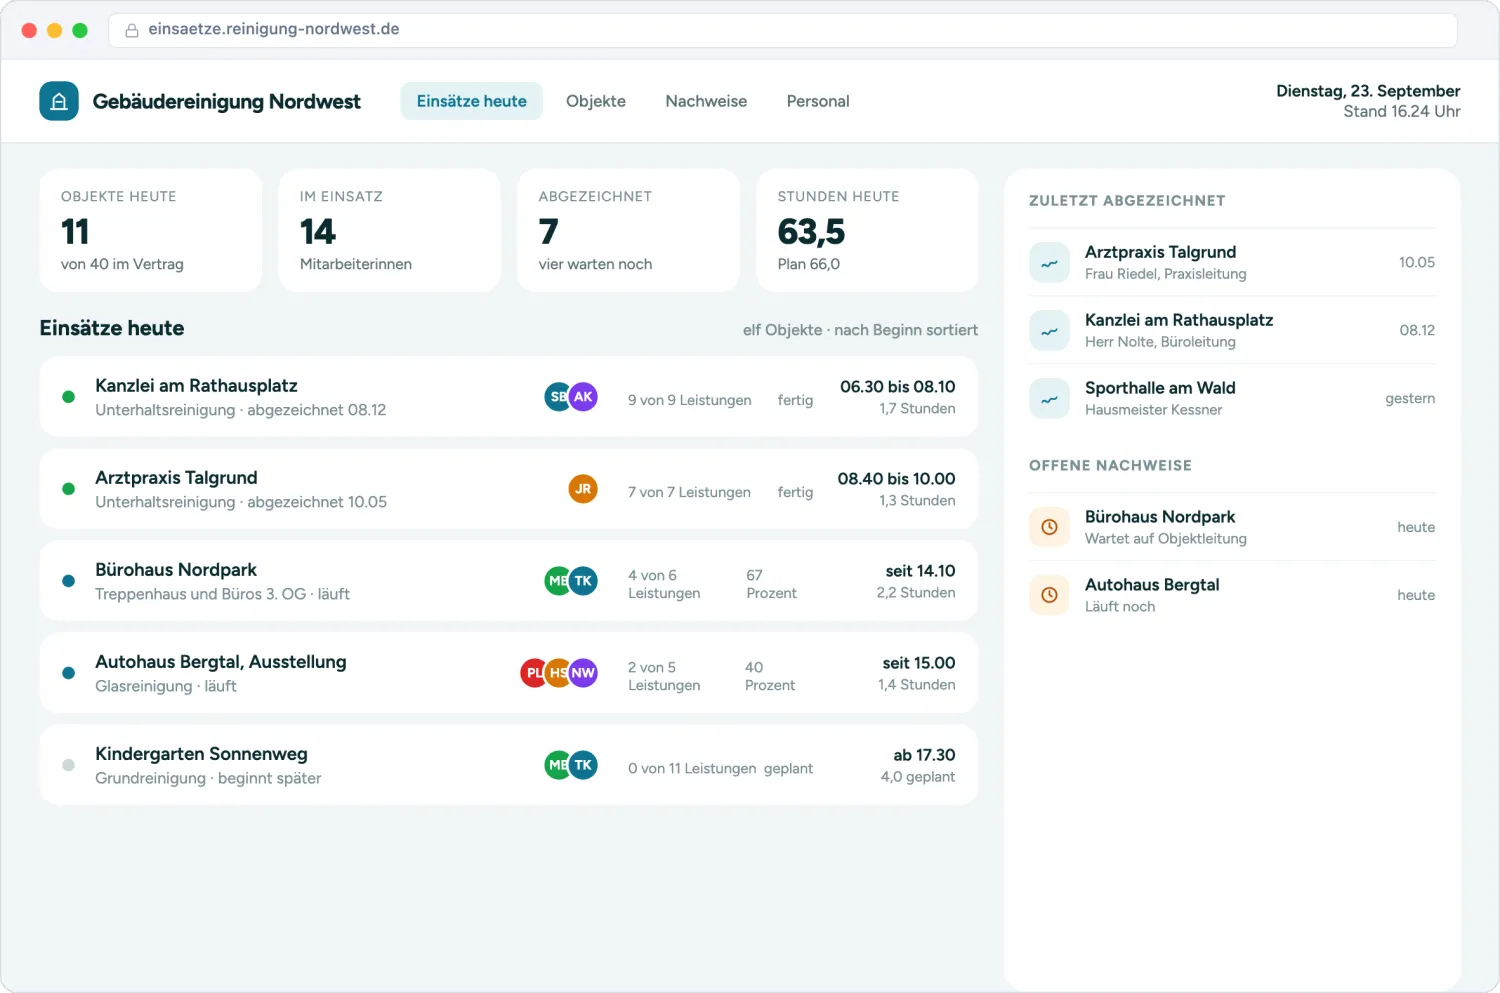Click the Abgezeichnet stat card
This screenshot has width=1500, height=993.
[628, 230]
